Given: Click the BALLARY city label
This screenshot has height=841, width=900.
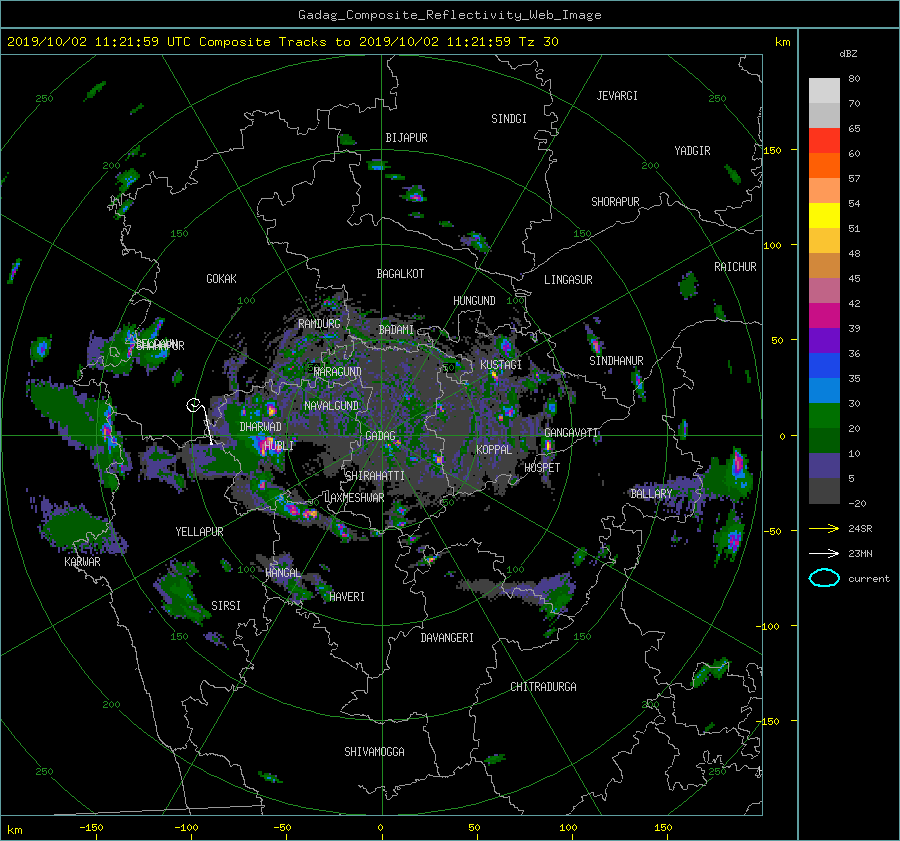Looking at the screenshot, I should (651, 494).
